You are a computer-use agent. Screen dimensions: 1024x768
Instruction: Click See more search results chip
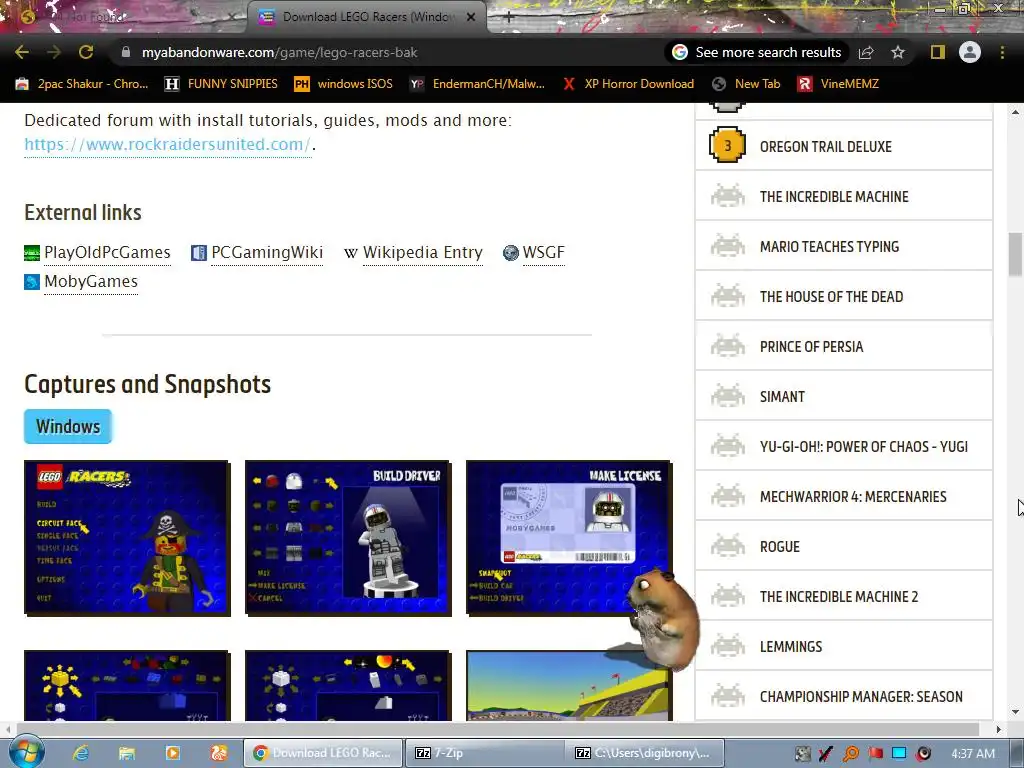(x=757, y=52)
